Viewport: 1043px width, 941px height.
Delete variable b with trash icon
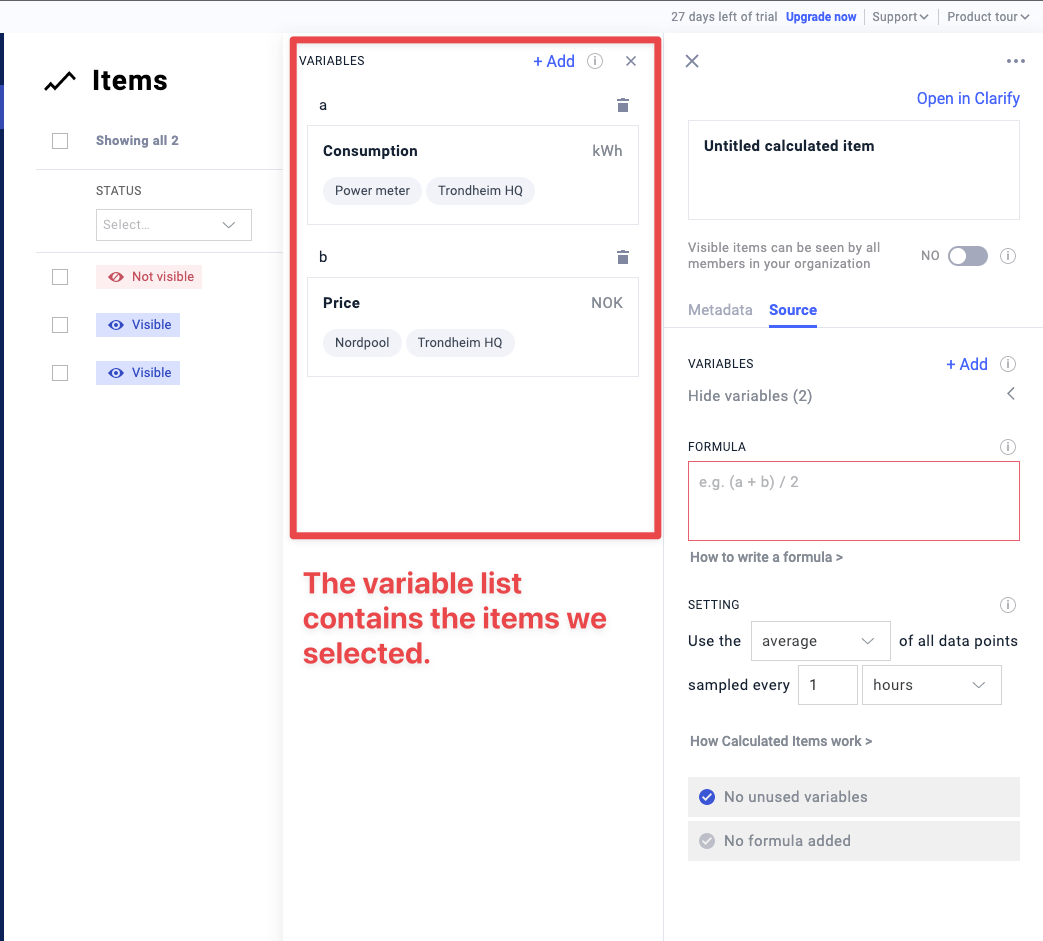point(623,257)
